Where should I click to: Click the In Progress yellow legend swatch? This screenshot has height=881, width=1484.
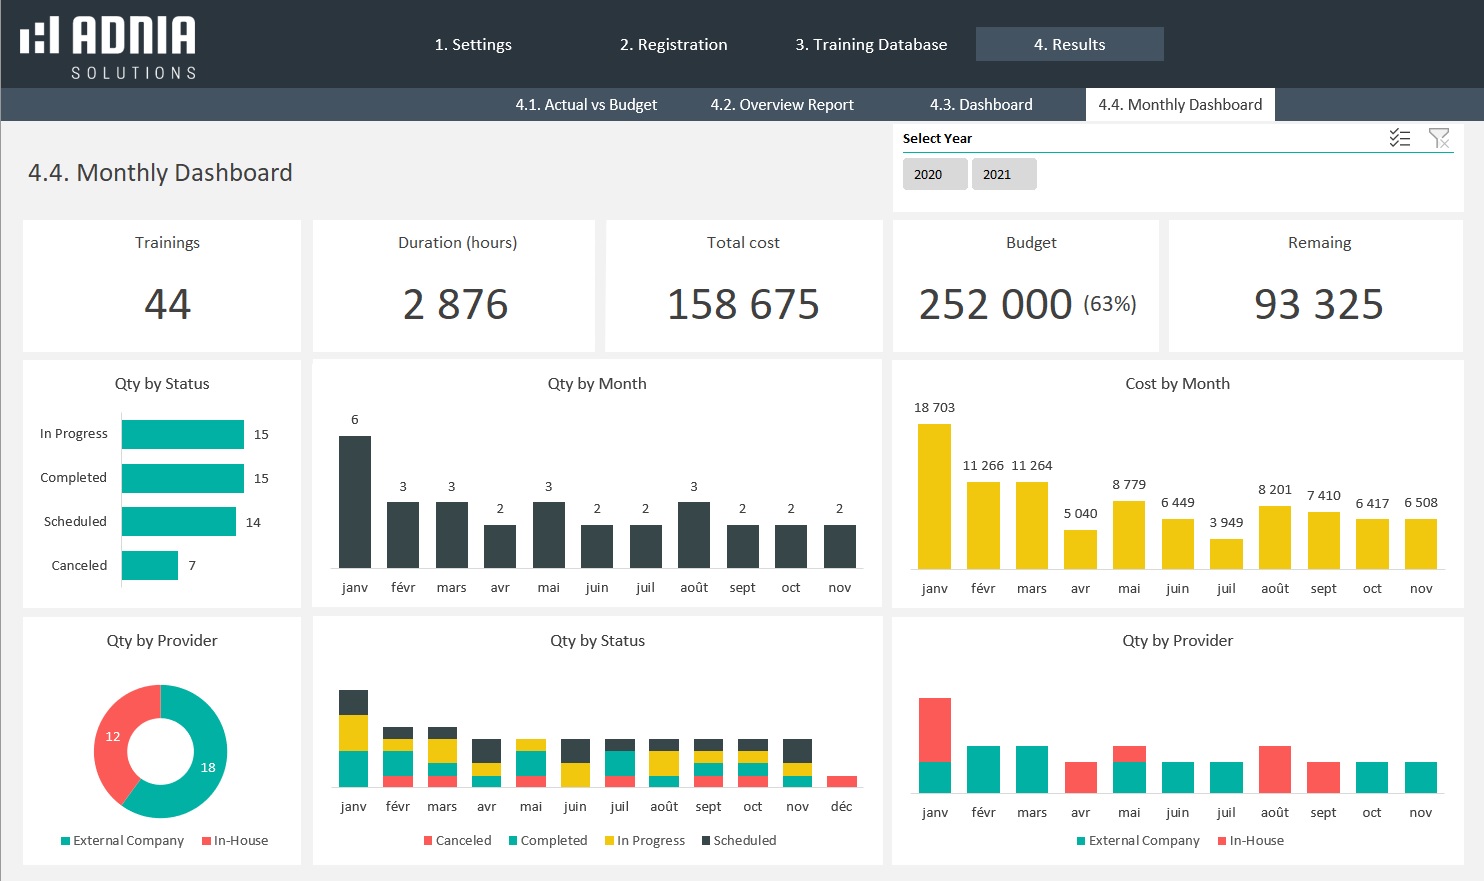609,841
